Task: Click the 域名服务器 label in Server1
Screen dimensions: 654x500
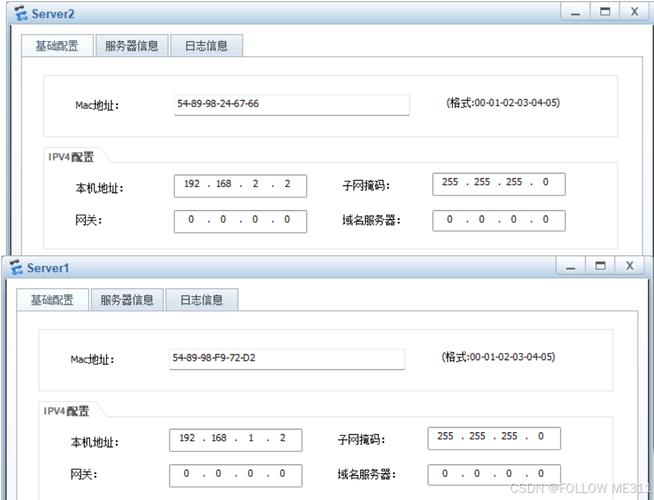Action: point(367,474)
